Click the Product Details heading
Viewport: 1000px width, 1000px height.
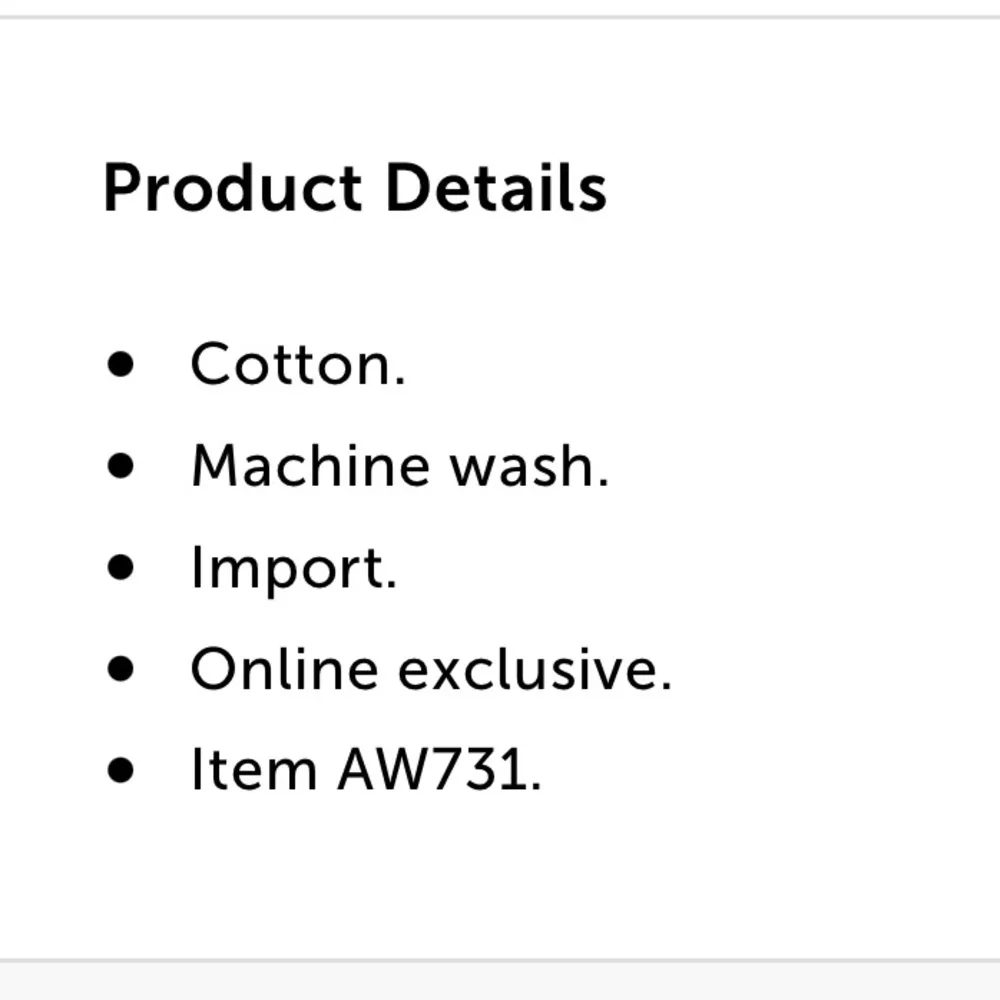pyautogui.click(x=355, y=188)
